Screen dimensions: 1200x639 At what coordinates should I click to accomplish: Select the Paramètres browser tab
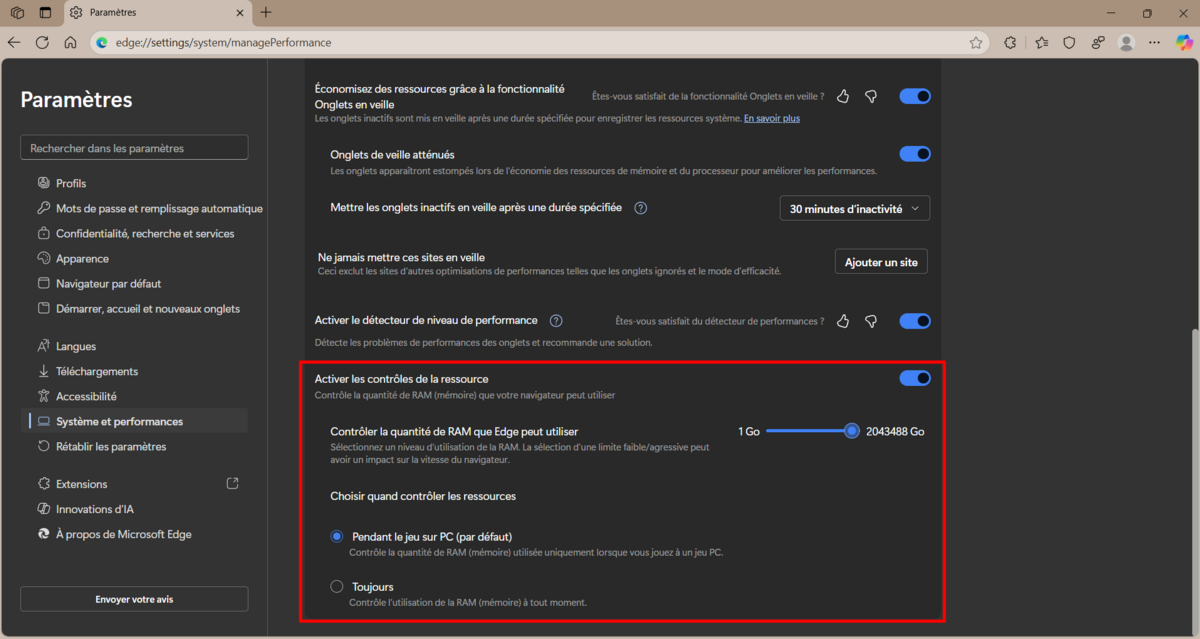pyautogui.click(x=155, y=13)
